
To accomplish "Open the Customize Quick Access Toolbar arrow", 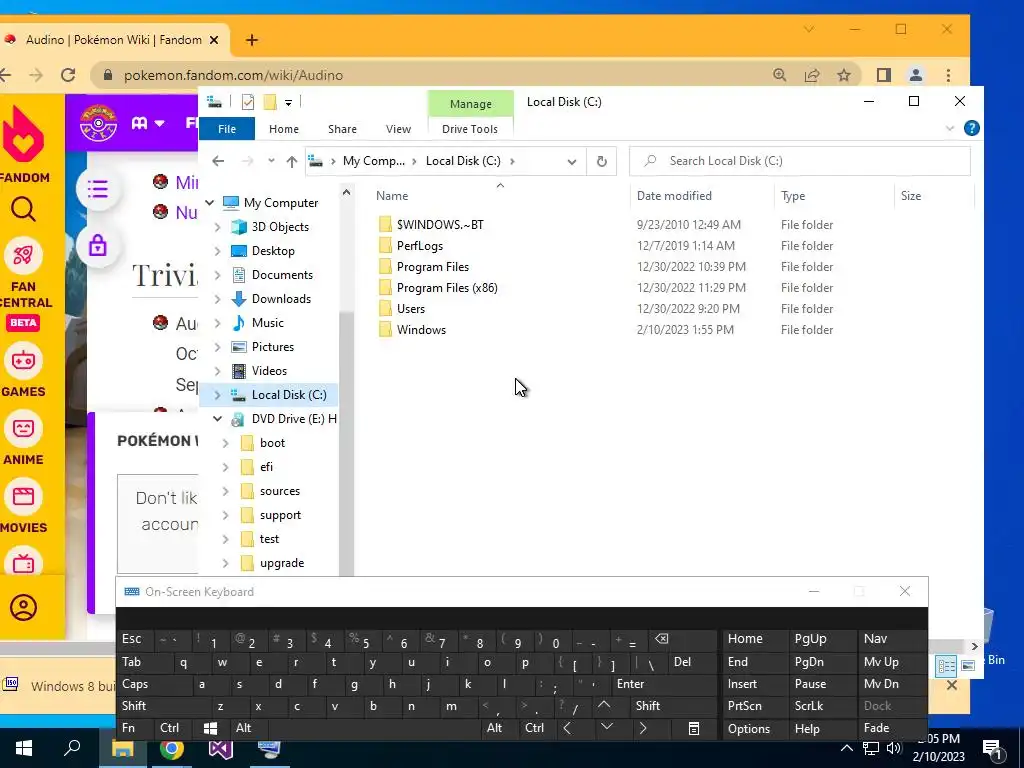I will point(288,103).
